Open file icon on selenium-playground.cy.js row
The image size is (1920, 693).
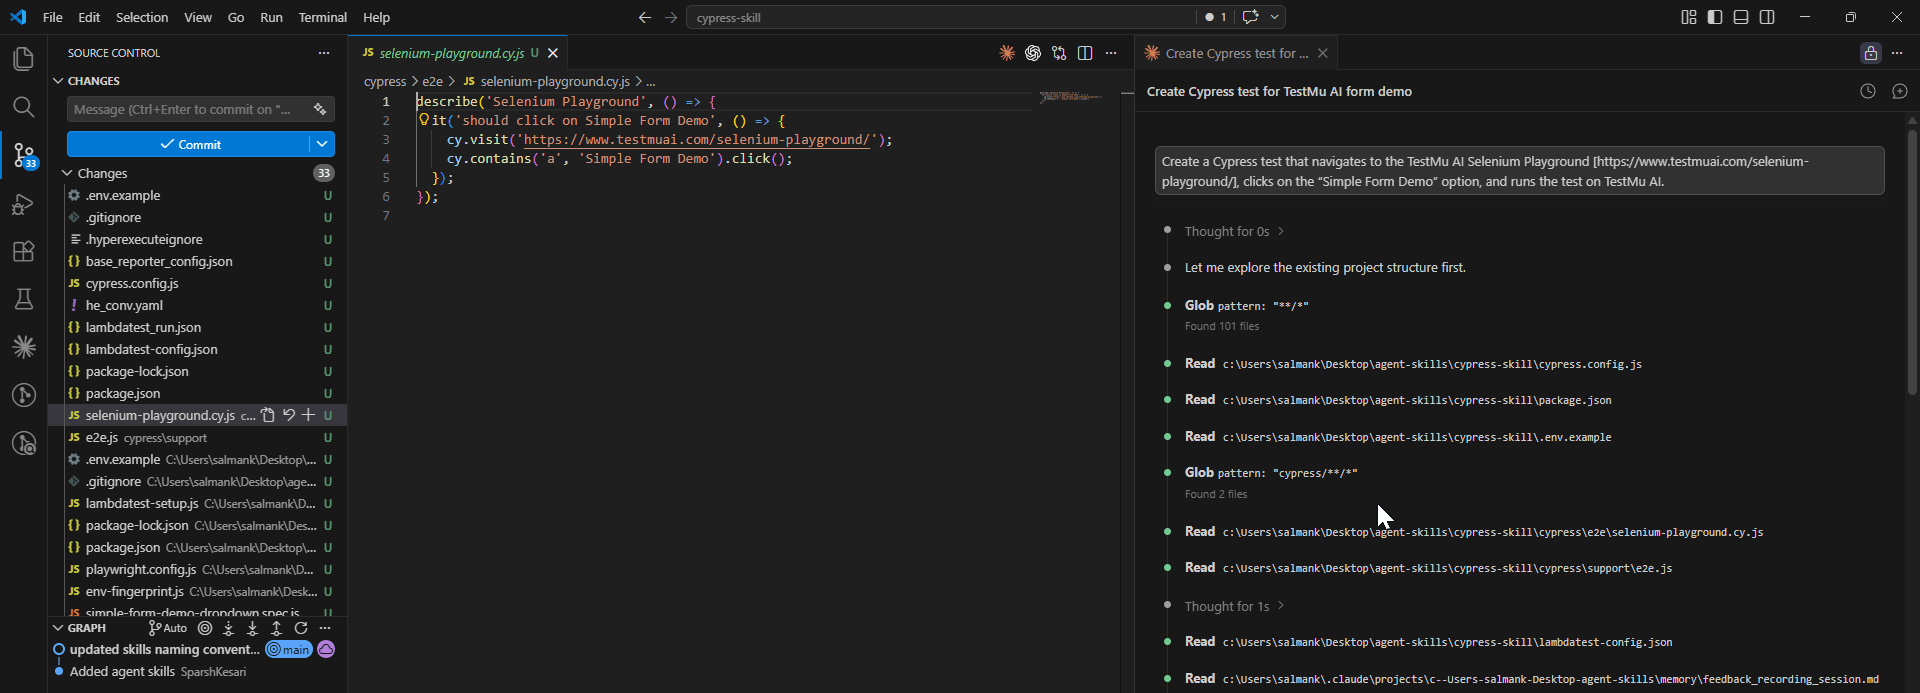[267, 415]
